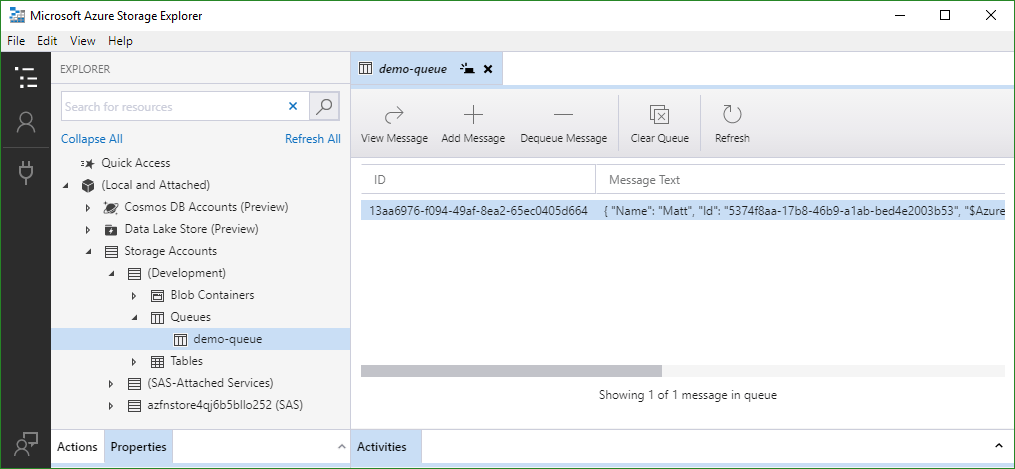Click the Refresh toolbar icon

(732, 115)
